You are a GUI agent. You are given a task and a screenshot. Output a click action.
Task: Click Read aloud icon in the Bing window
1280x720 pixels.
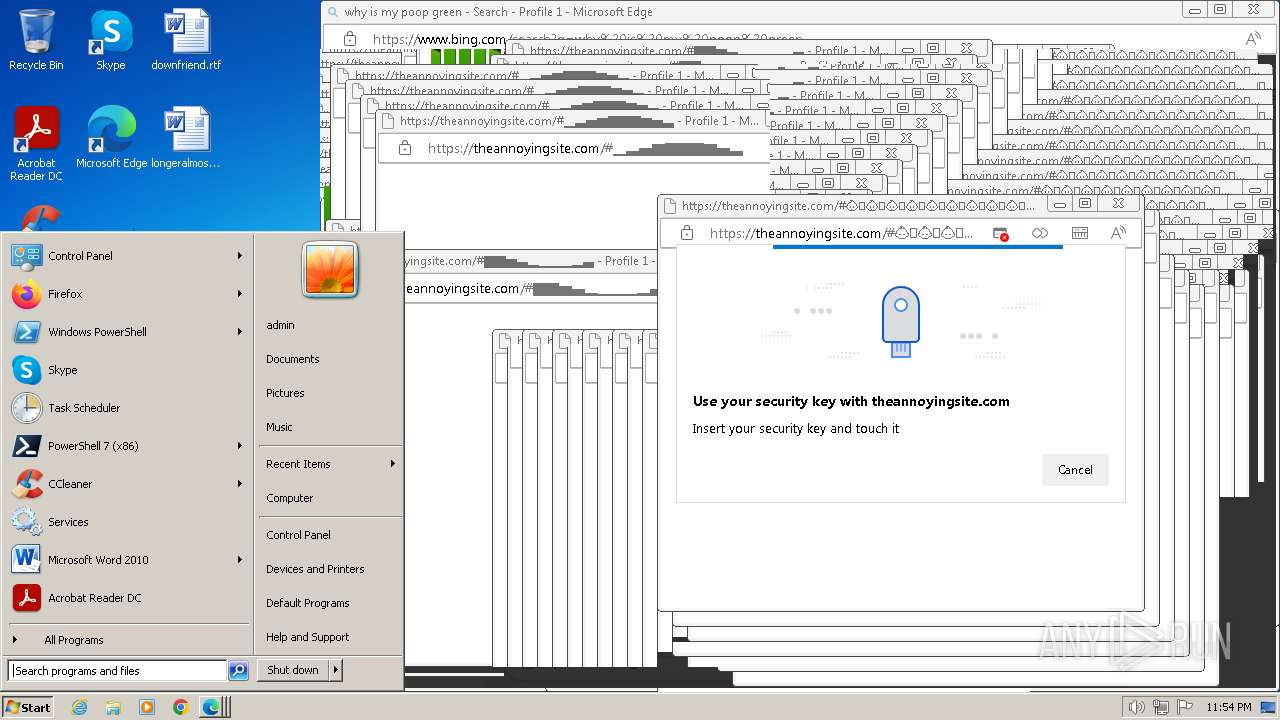1253,39
